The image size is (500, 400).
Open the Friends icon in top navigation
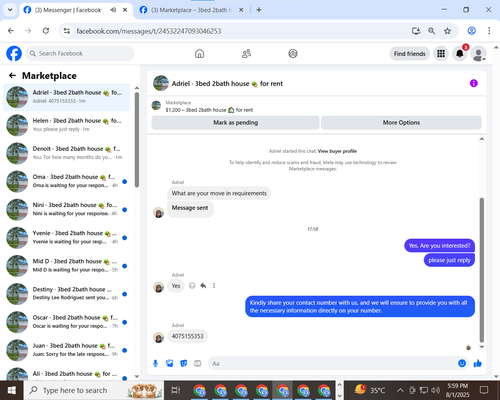point(246,53)
